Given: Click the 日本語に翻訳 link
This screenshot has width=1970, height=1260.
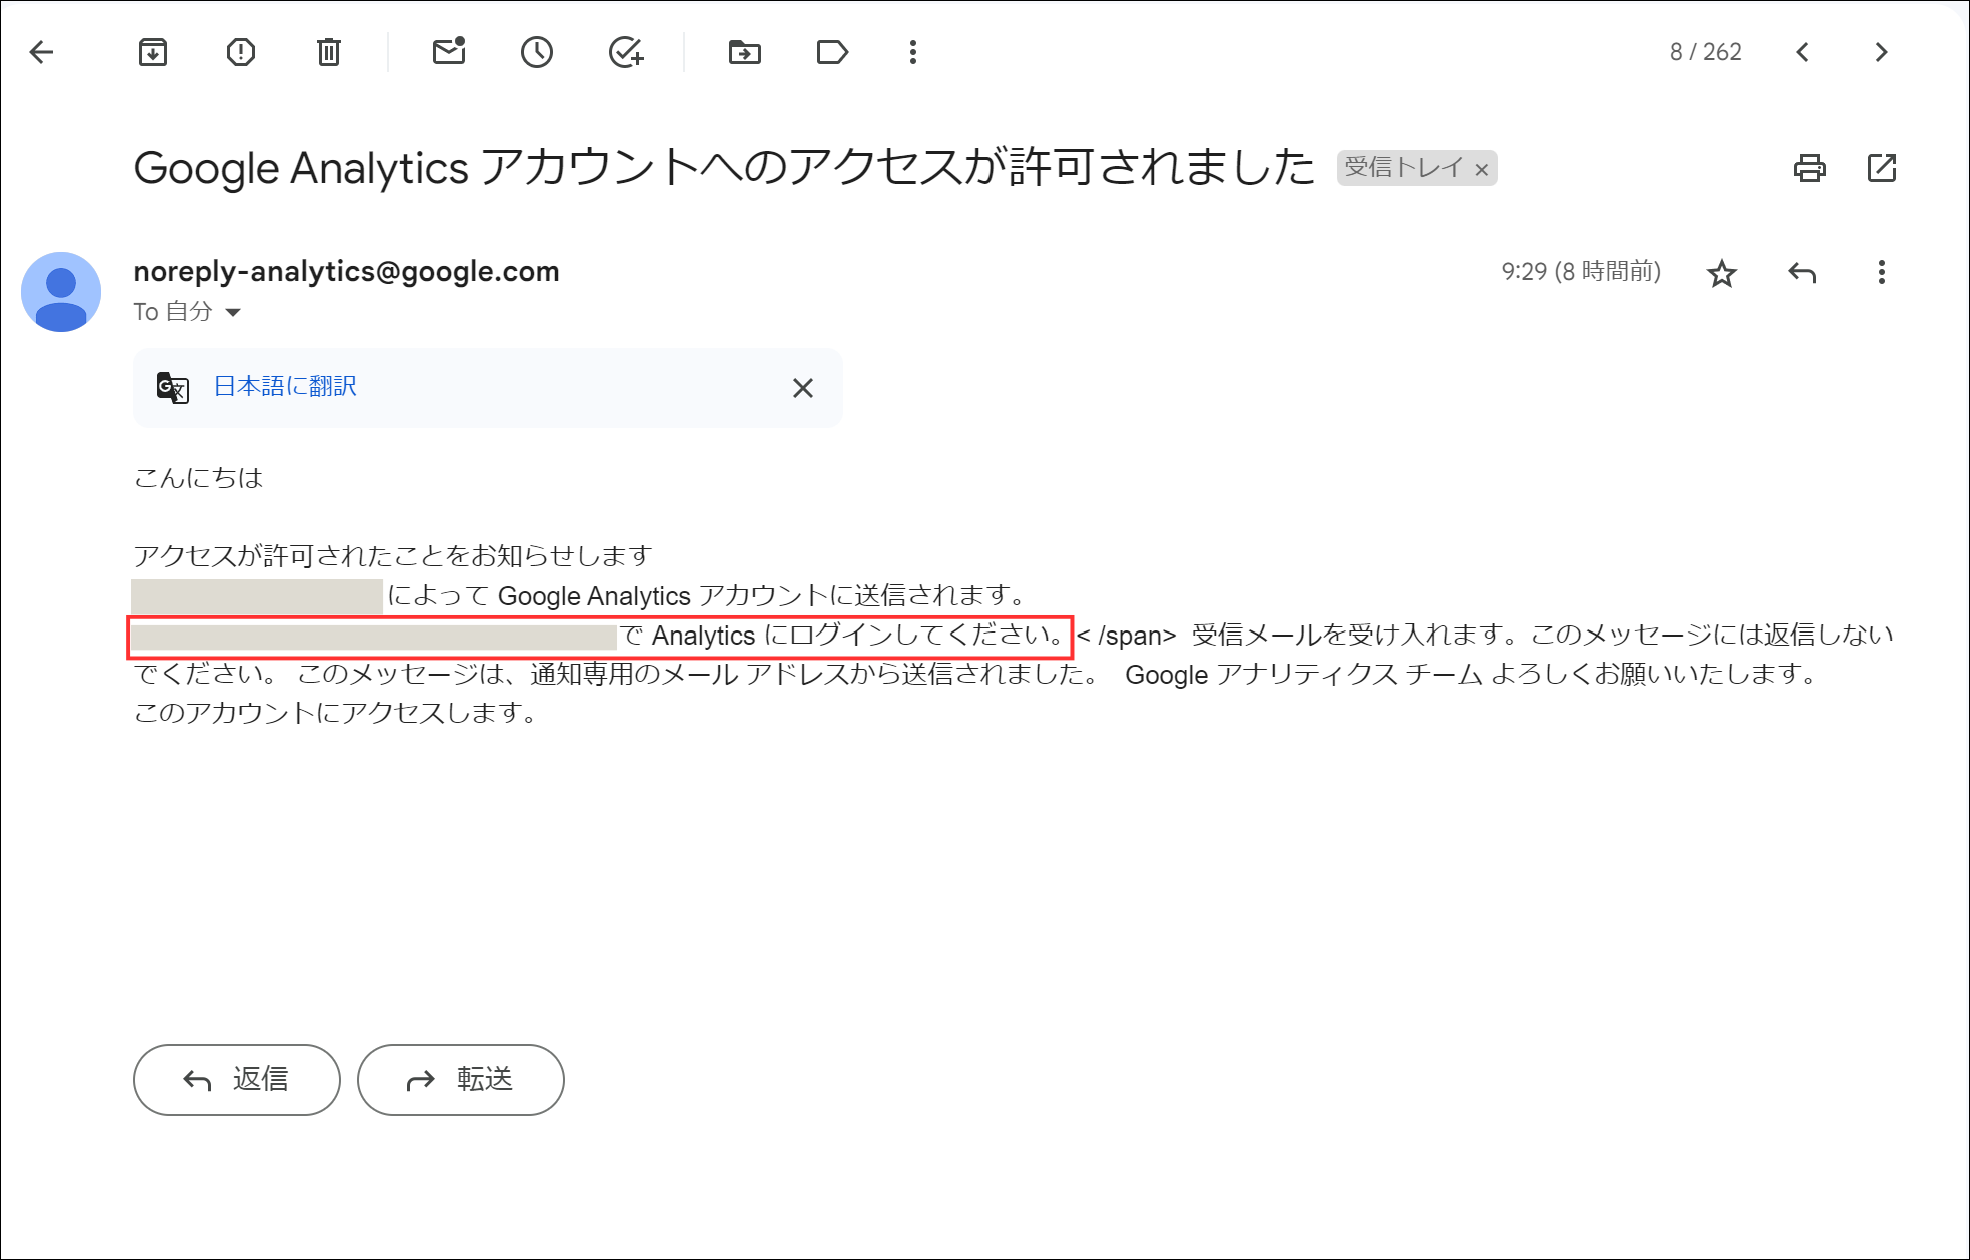Looking at the screenshot, I should click(286, 386).
